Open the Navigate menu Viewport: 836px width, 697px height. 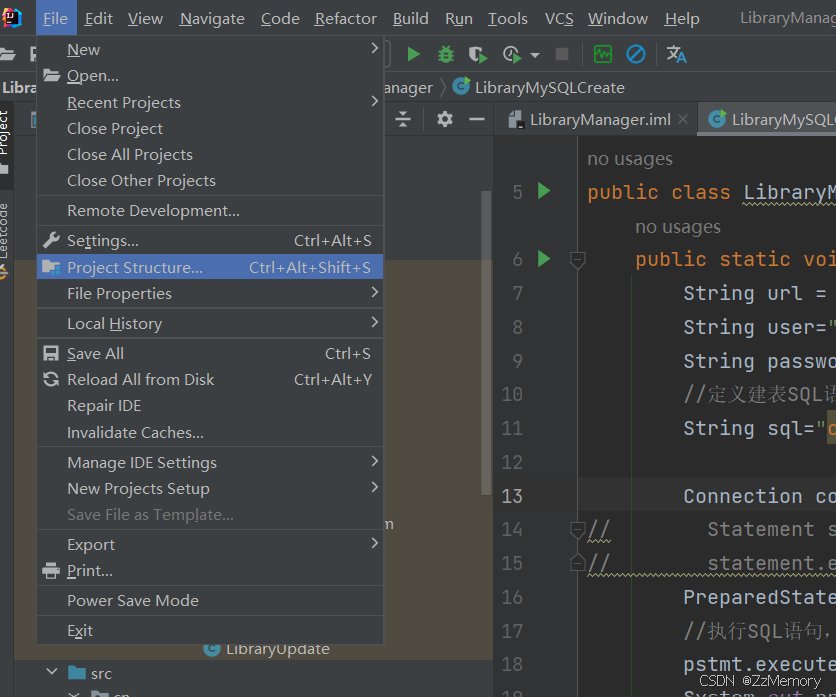[x=212, y=19]
